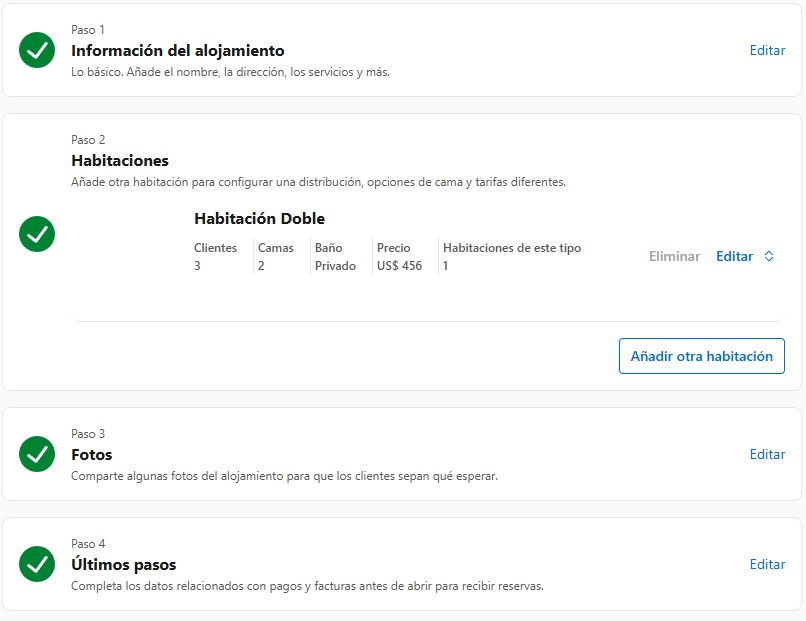Screen dimensions: 806x621
Task: Open Editar for Últimos pasos
Action: click(x=767, y=564)
